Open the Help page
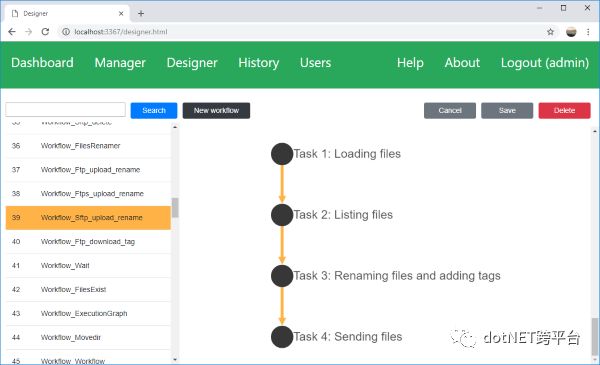This screenshot has width=600, height=365. pyautogui.click(x=410, y=63)
